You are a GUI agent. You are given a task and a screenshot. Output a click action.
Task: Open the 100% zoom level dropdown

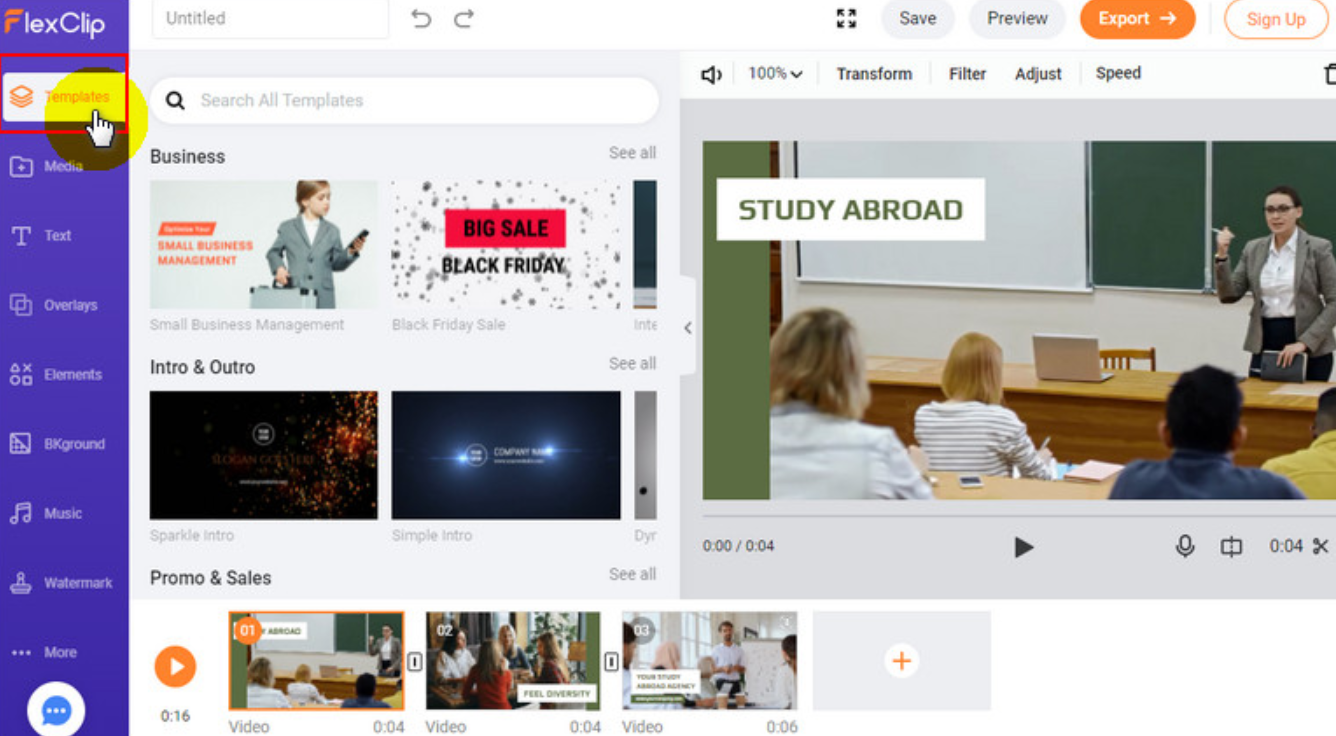(775, 72)
